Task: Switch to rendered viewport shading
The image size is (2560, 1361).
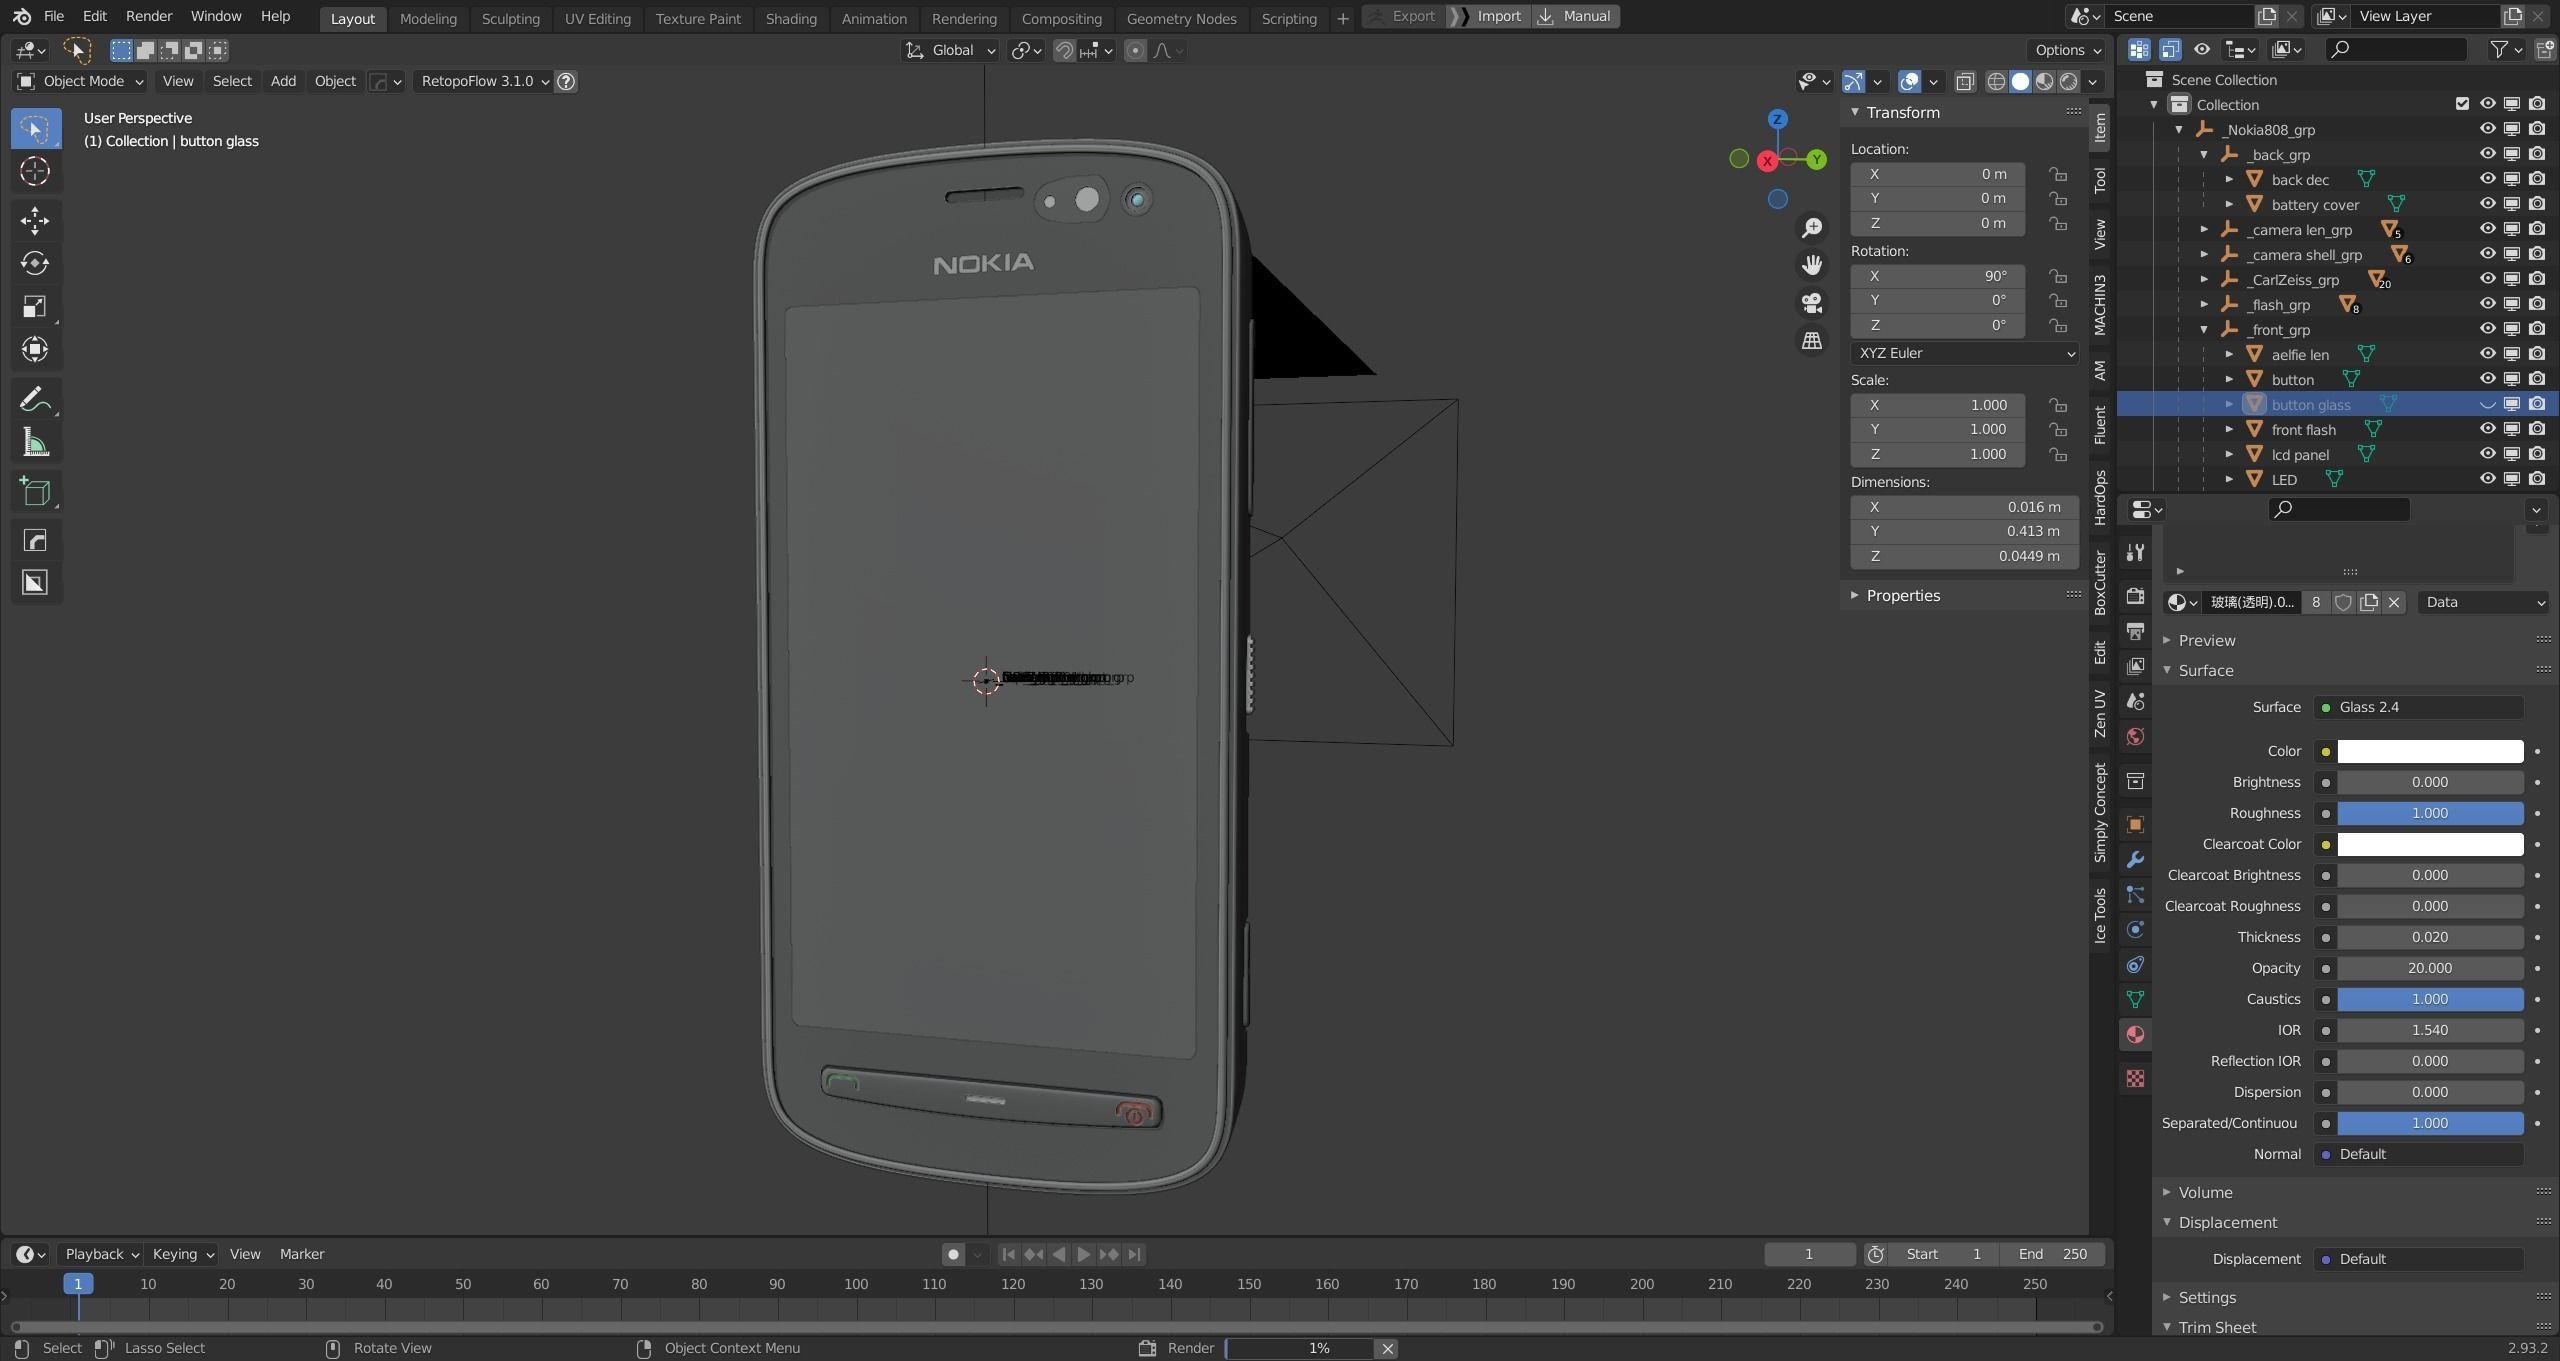Action: click(x=2068, y=82)
